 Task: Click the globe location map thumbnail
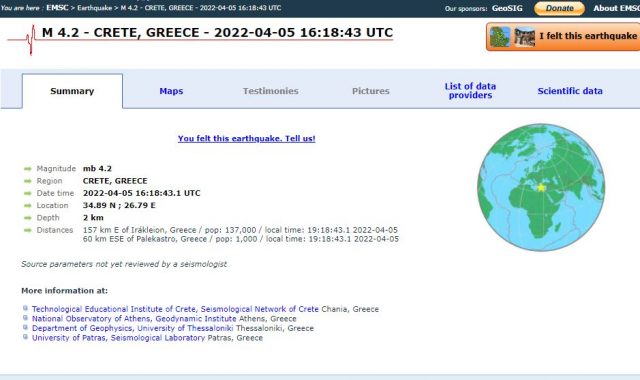coord(541,187)
